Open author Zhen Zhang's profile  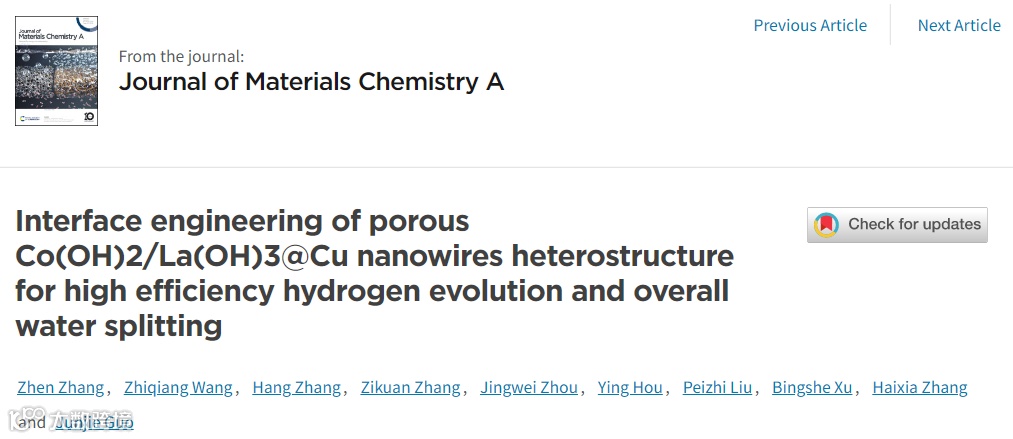click(x=61, y=388)
